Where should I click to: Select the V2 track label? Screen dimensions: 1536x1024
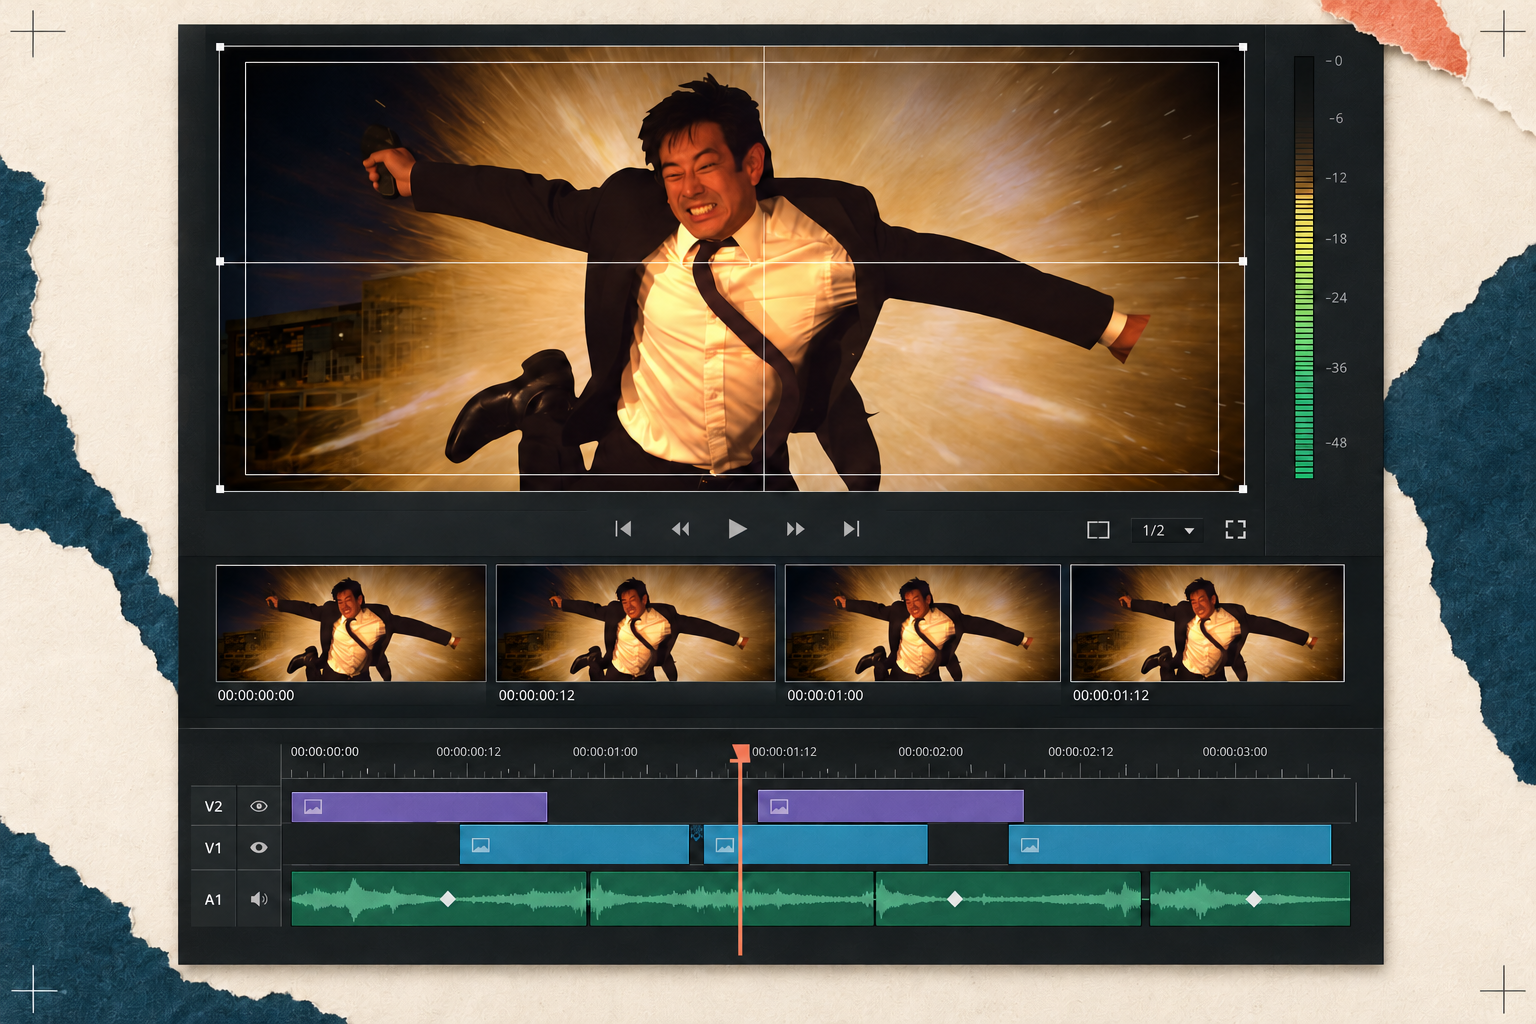[x=213, y=806]
